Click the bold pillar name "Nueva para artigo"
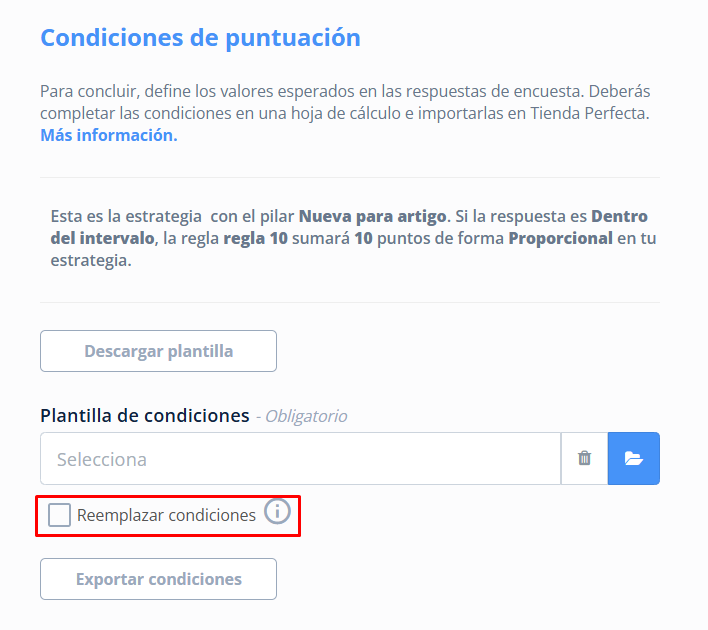 point(373,216)
